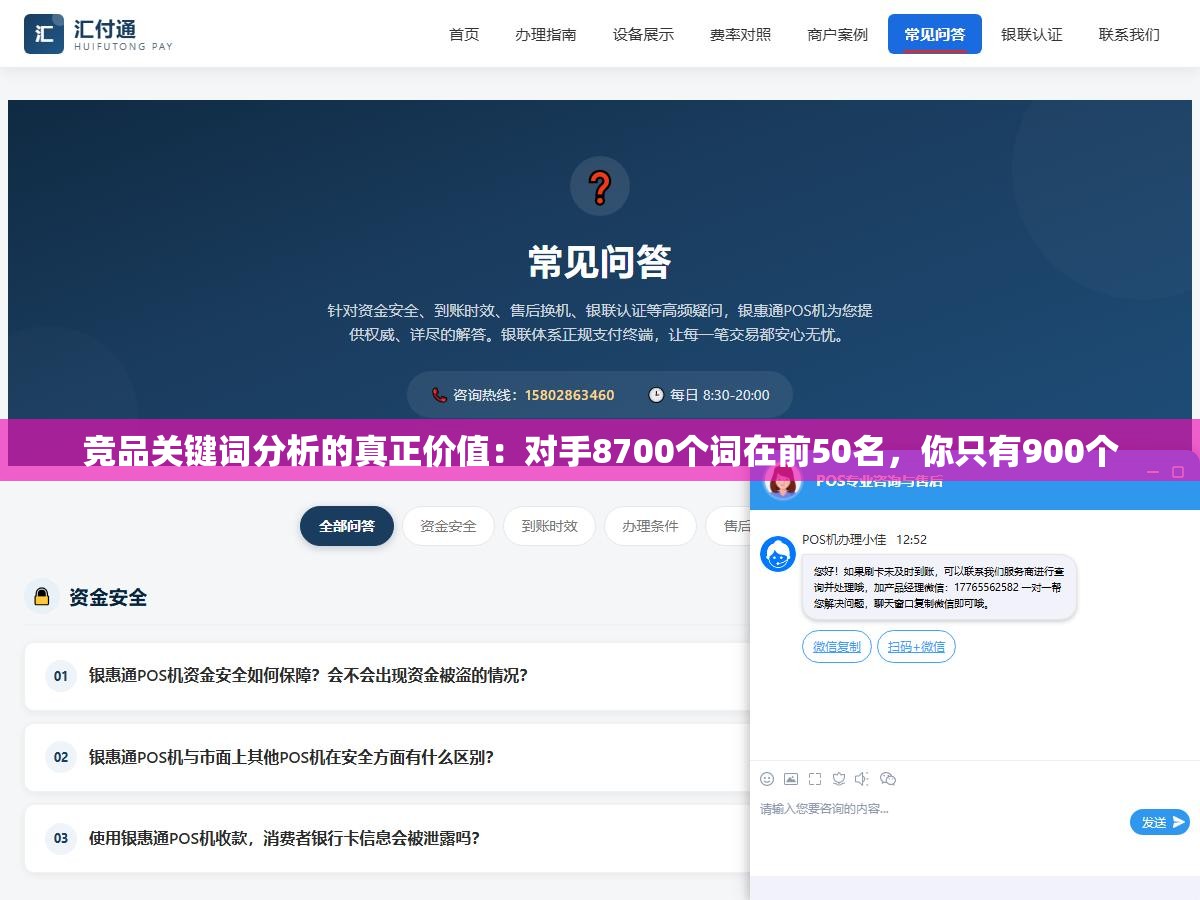Viewport: 1200px width, 900px height.
Task: Filter questions by 资金安全
Action: click(448, 526)
